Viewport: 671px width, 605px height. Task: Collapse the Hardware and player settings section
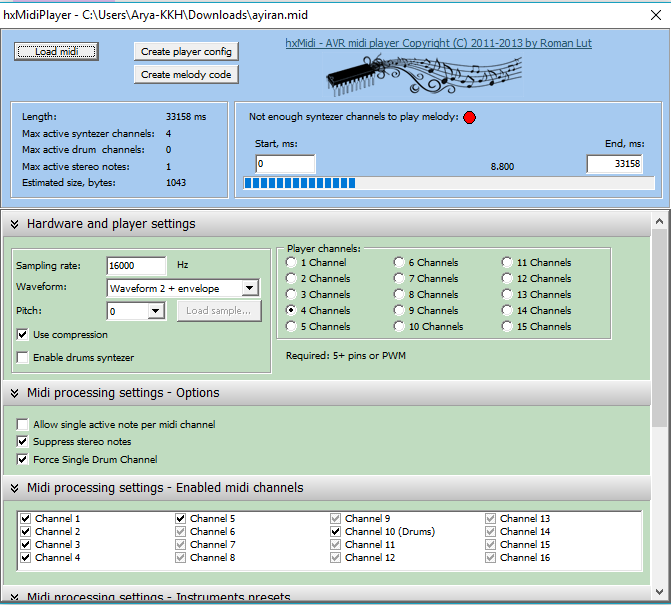pos(15,224)
